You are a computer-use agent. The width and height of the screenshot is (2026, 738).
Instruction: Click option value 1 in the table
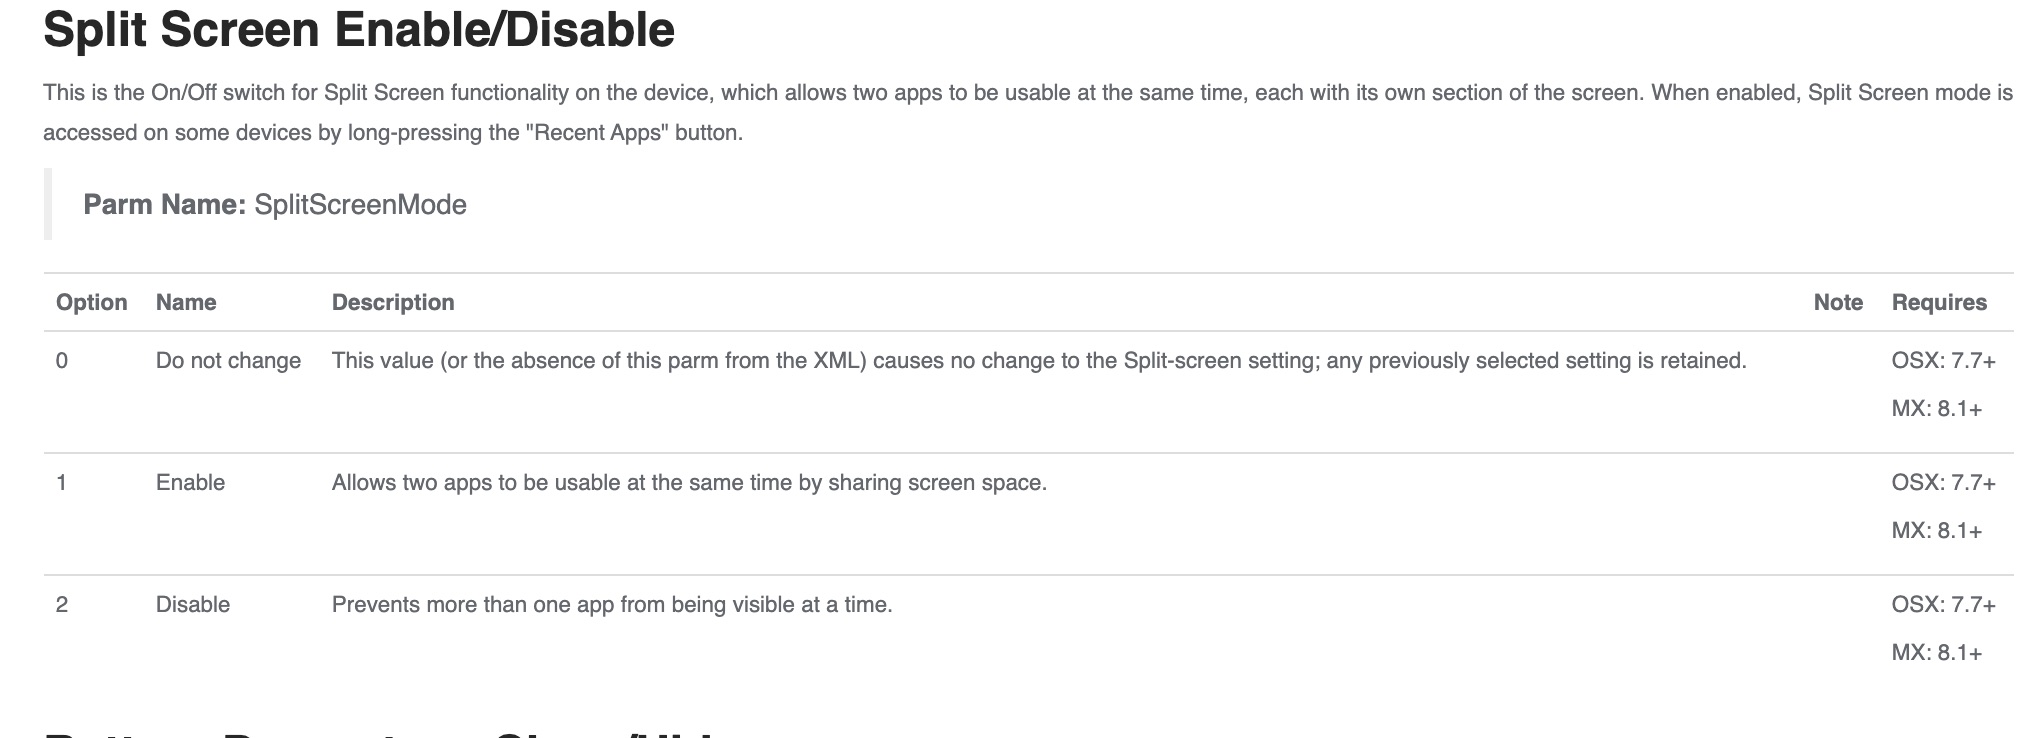[x=62, y=483]
